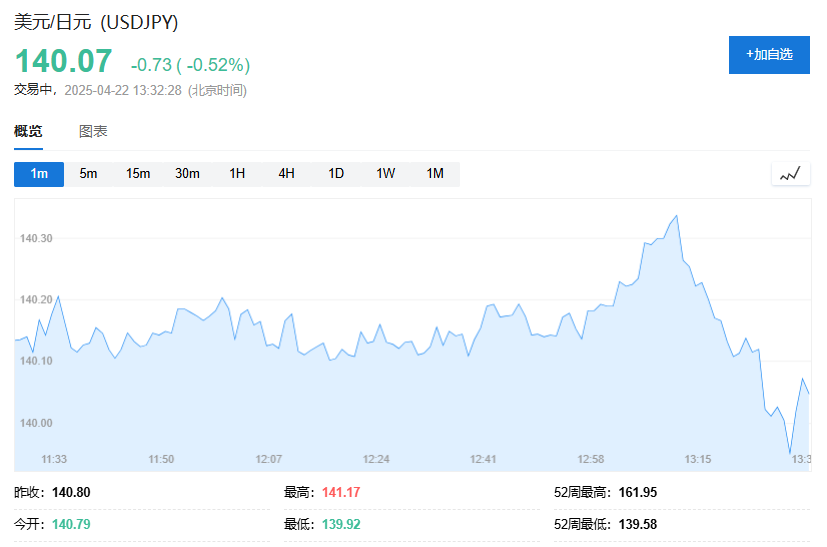Select the 1H timeframe
This screenshot has height=547, width=827.
pyautogui.click(x=237, y=174)
